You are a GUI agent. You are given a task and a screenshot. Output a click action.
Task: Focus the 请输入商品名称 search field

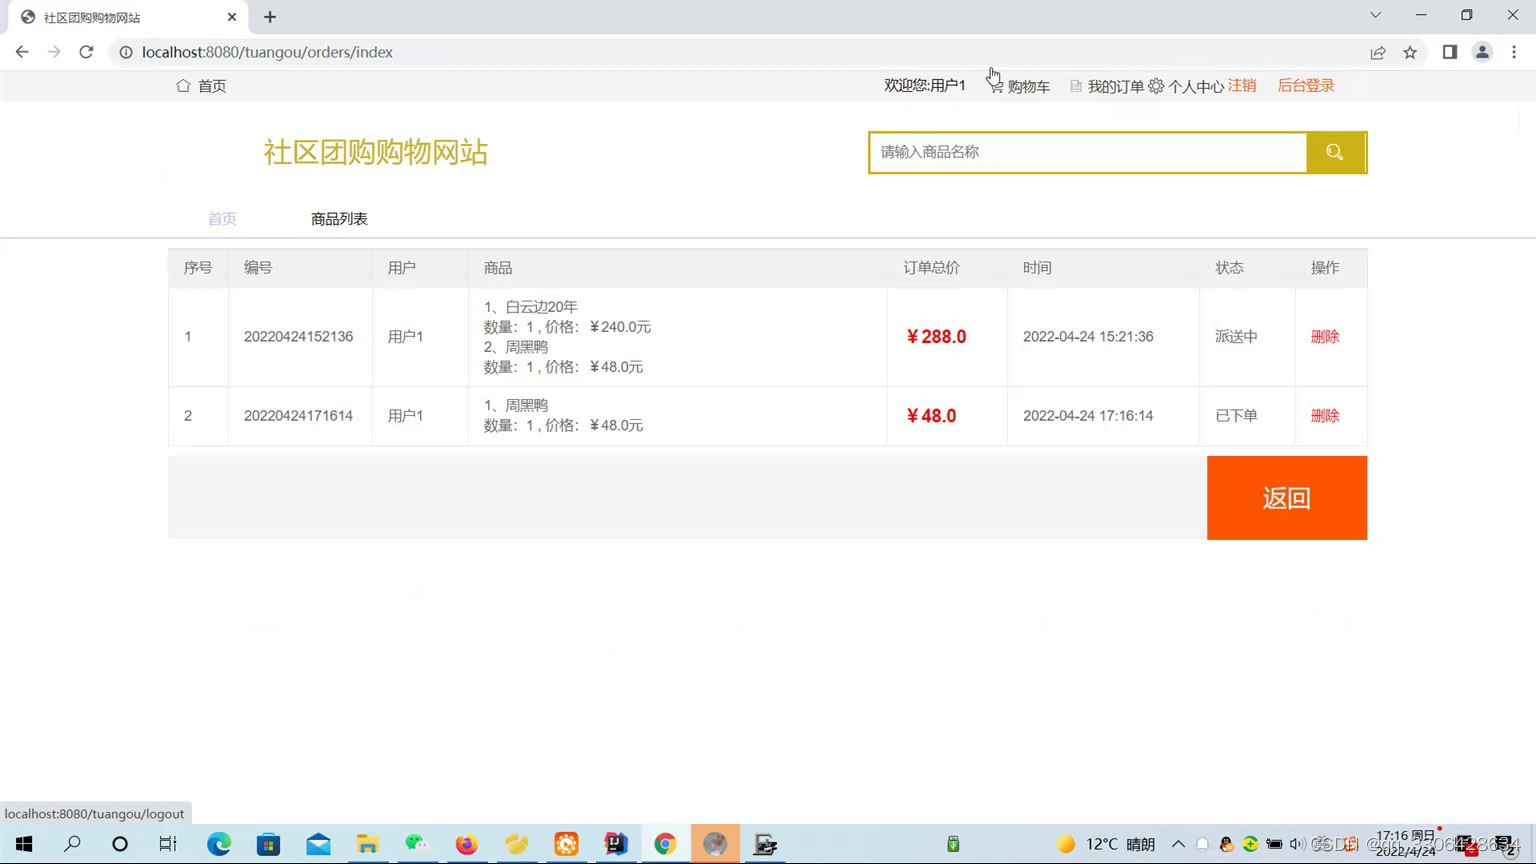pos(1088,152)
